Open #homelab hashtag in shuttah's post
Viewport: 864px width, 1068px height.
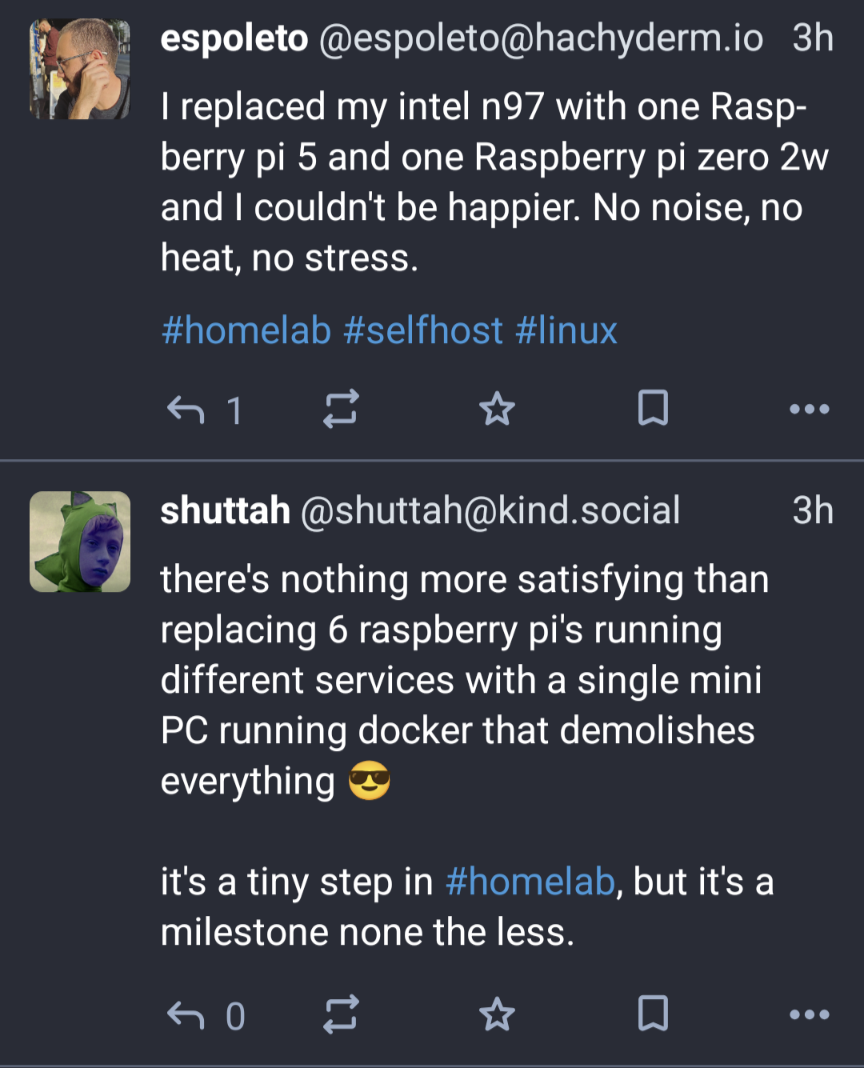pyautogui.click(x=529, y=882)
